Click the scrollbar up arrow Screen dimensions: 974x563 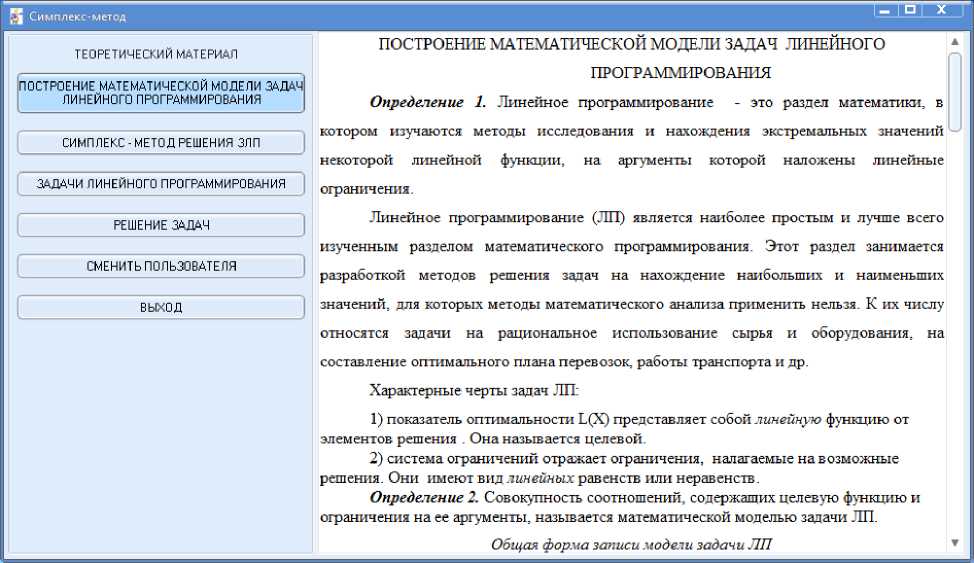click(955, 42)
